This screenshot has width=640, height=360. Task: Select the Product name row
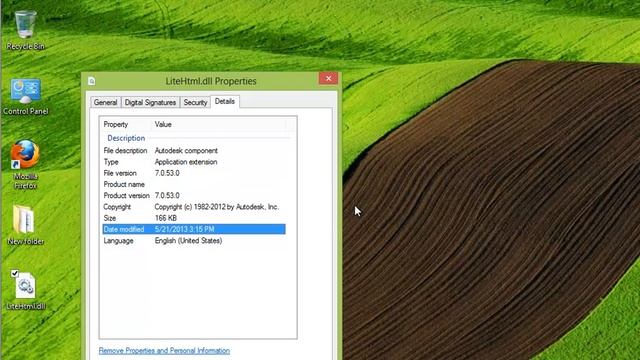(194, 184)
